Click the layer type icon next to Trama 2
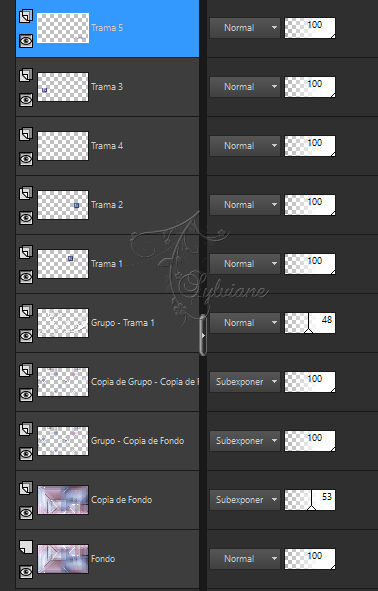The image size is (378, 591). tap(26, 193)
